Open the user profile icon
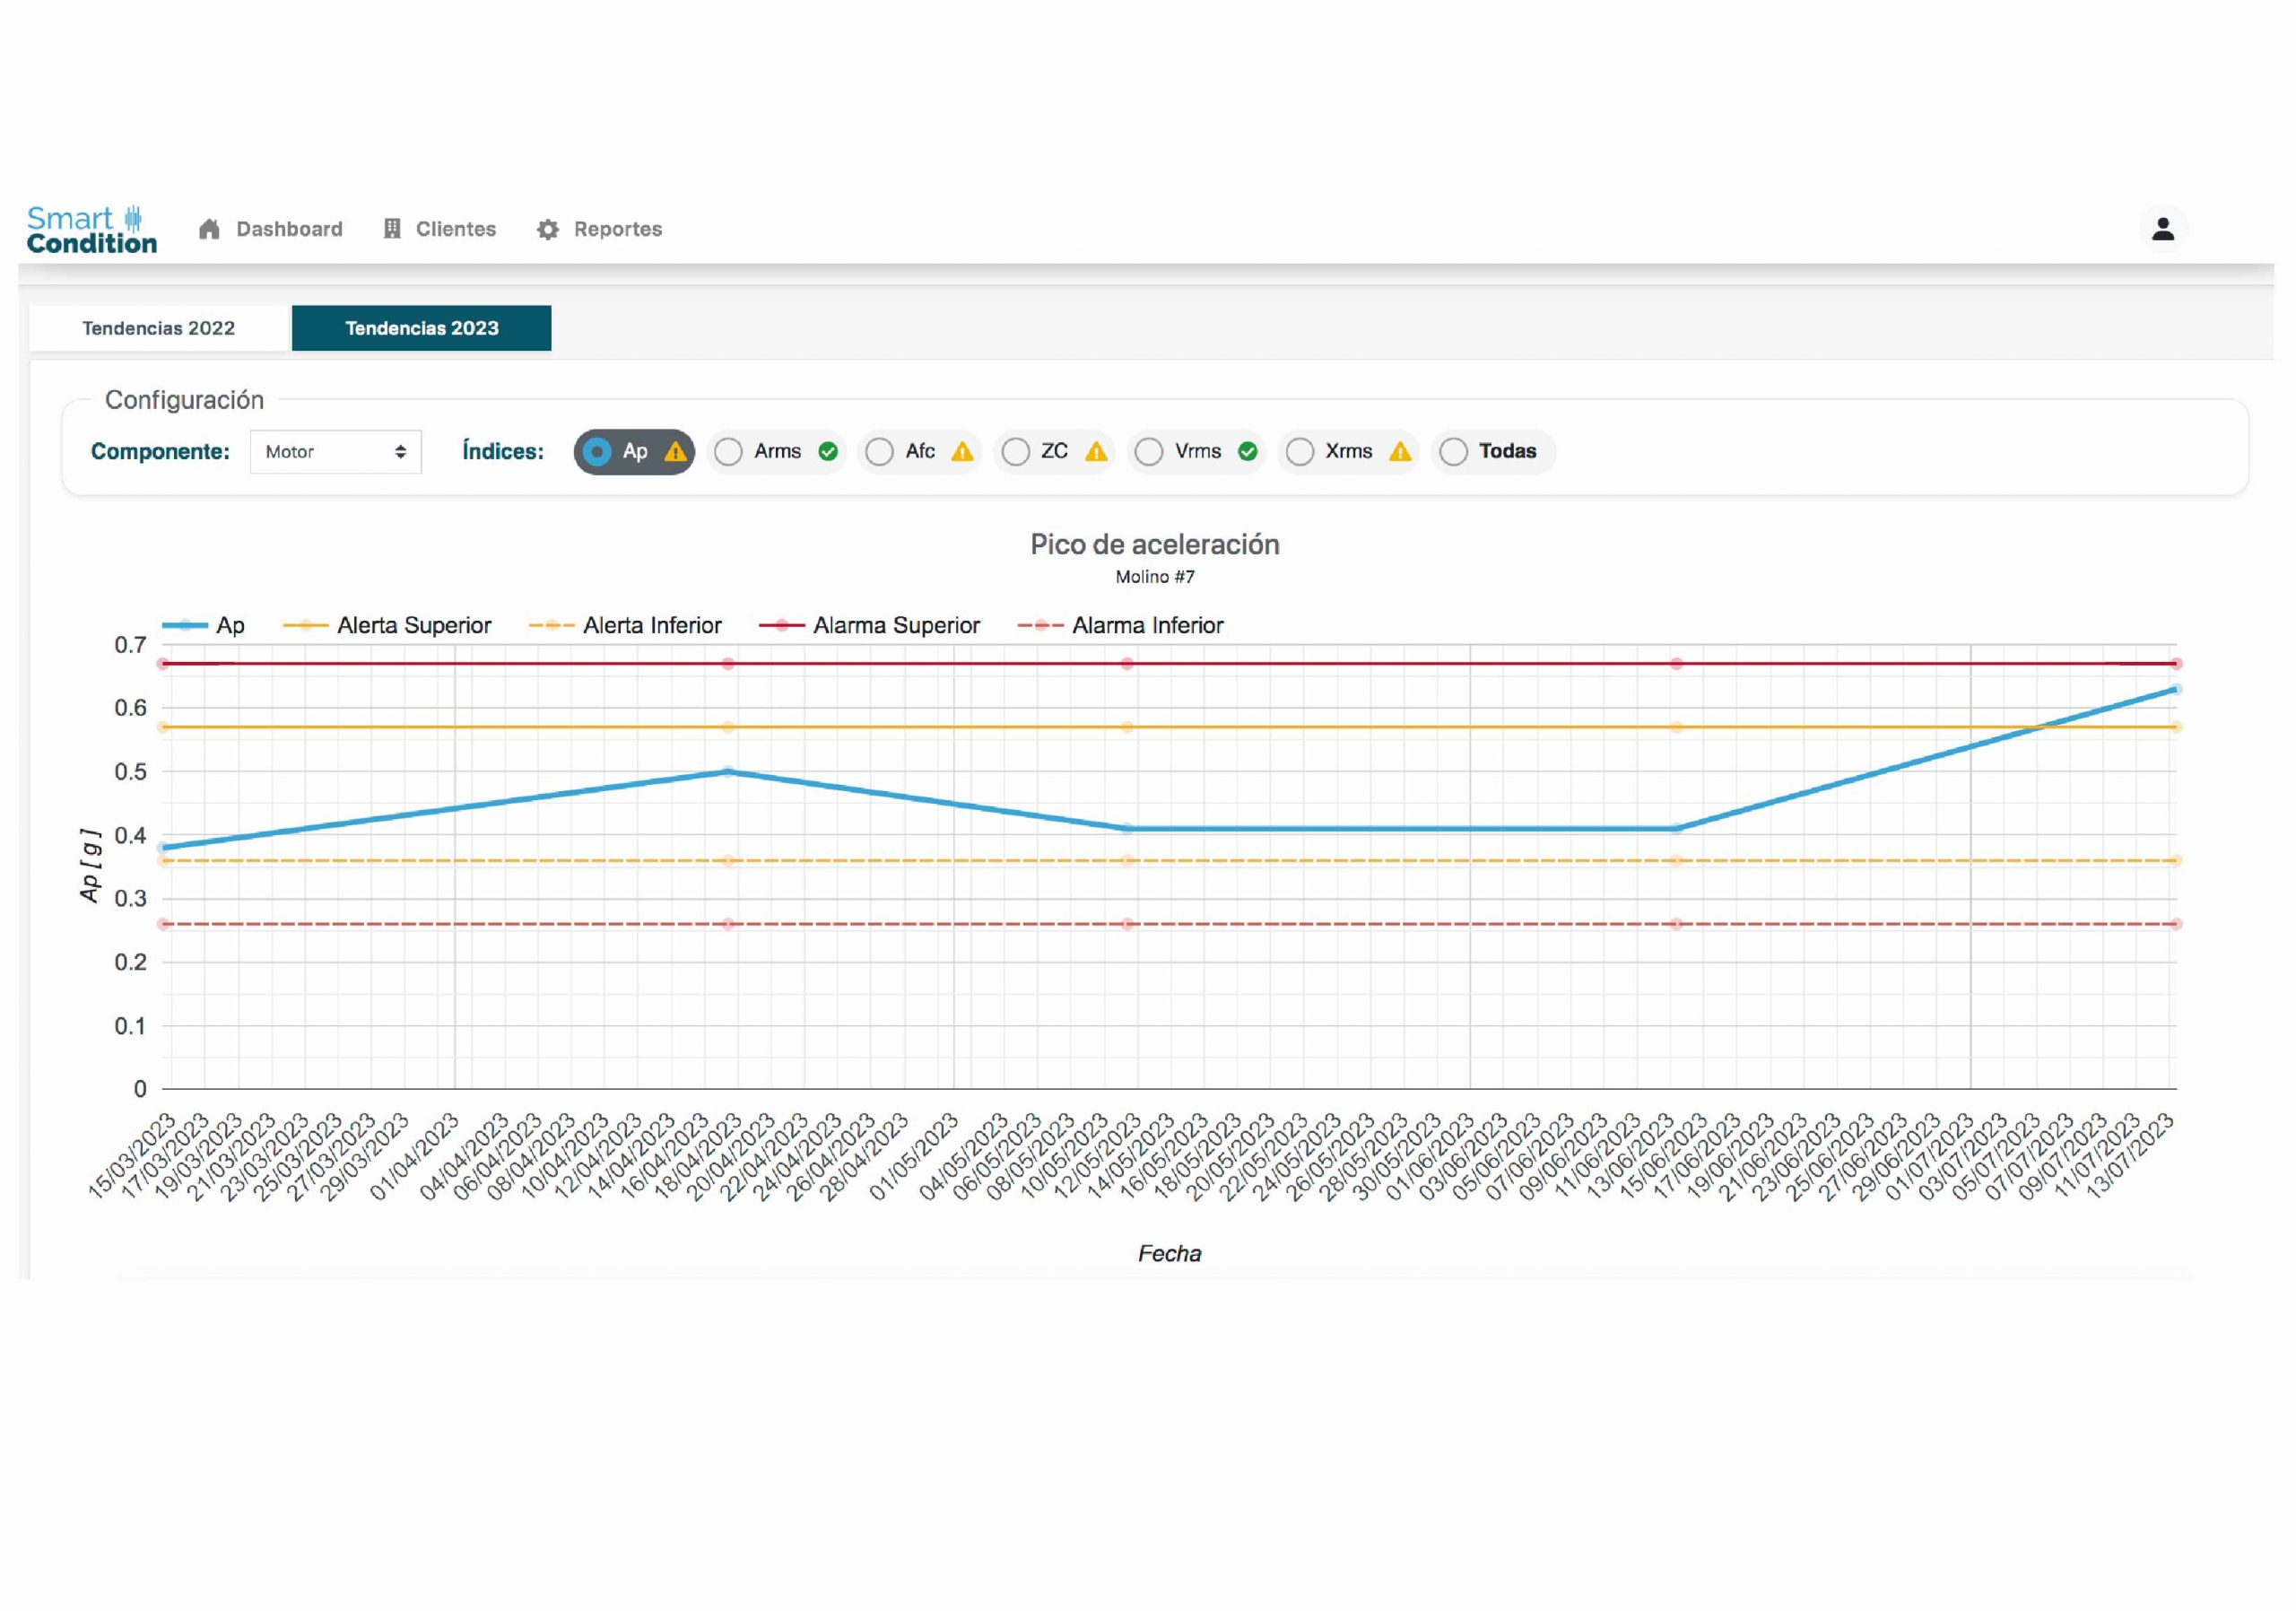Screen dimensions: 2296x1611 coord(2162,229)
